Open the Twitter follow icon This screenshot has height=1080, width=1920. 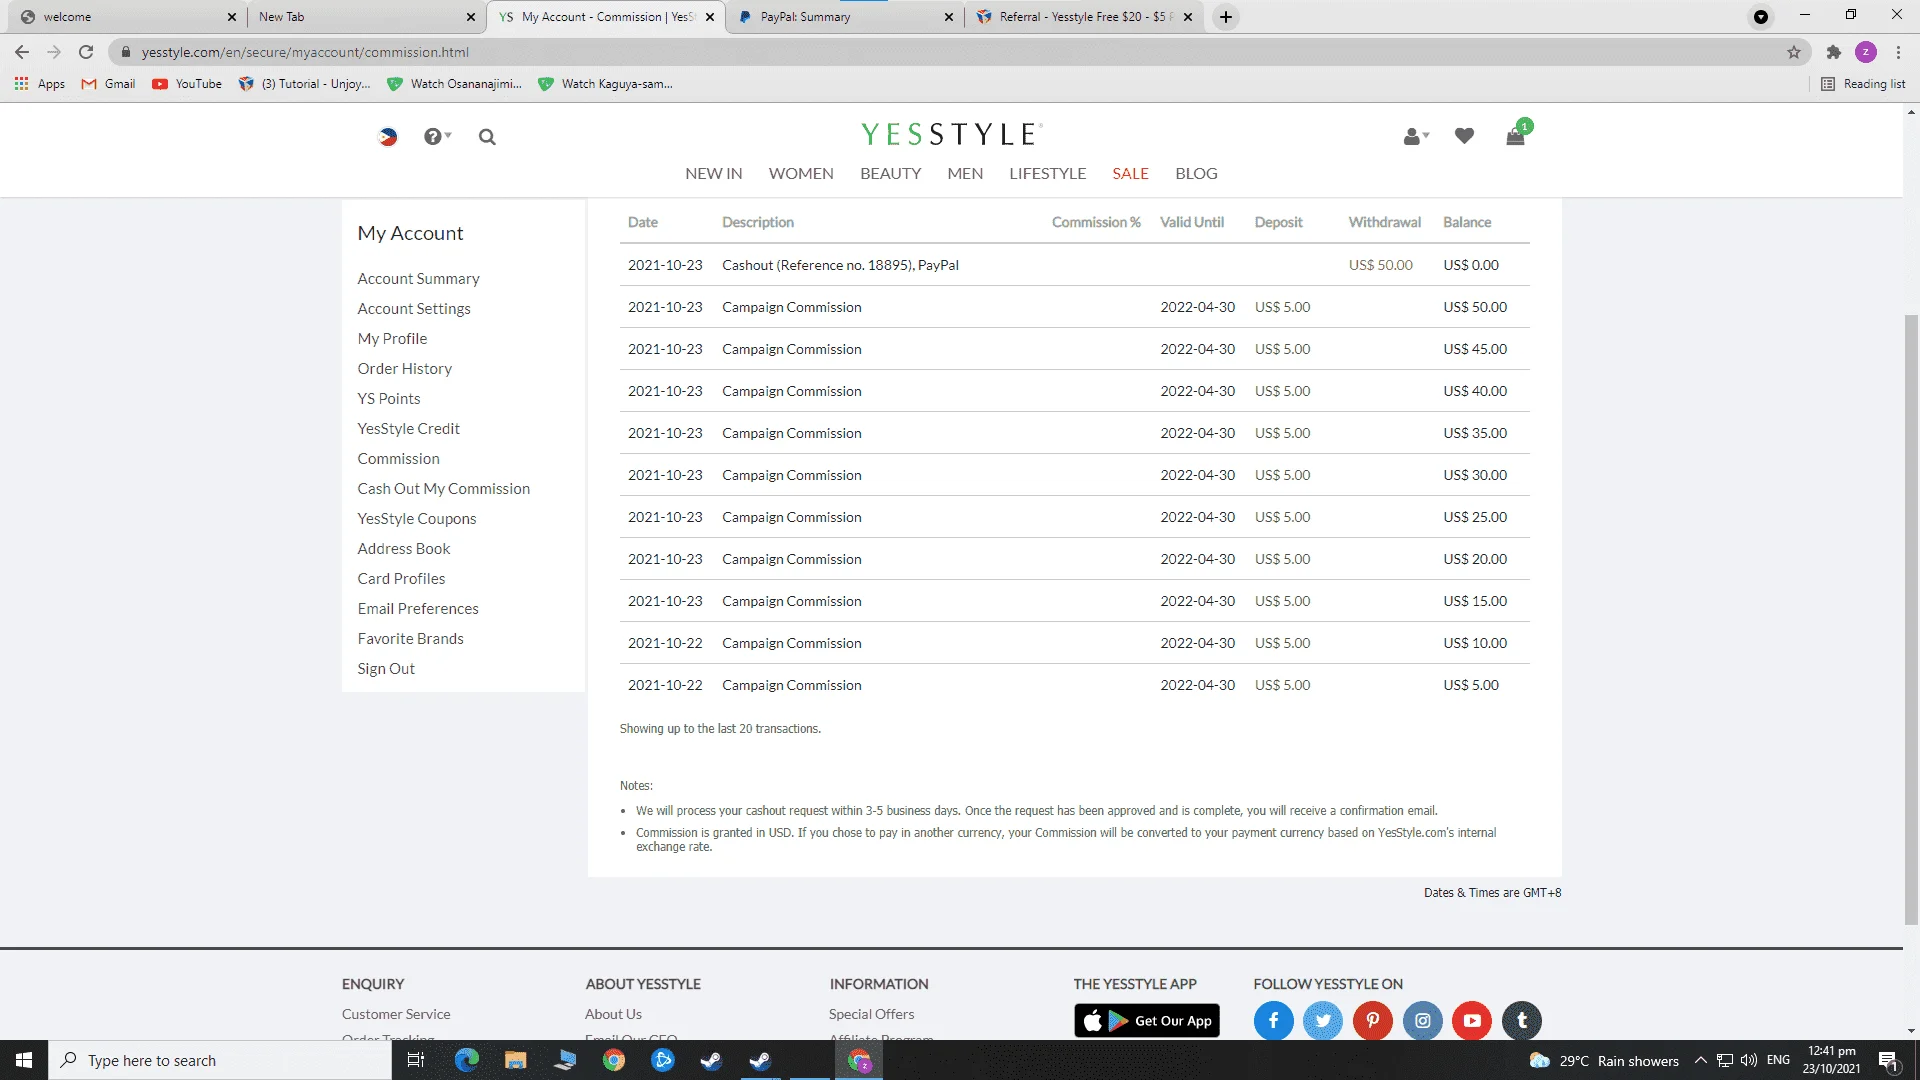tap(1323, 1021)
